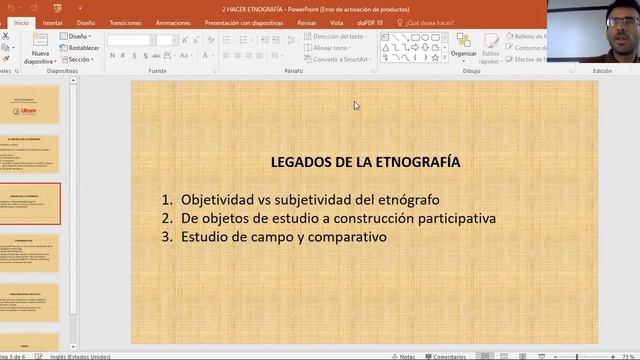Click Convertir a SmartArt button

[338, 59]
